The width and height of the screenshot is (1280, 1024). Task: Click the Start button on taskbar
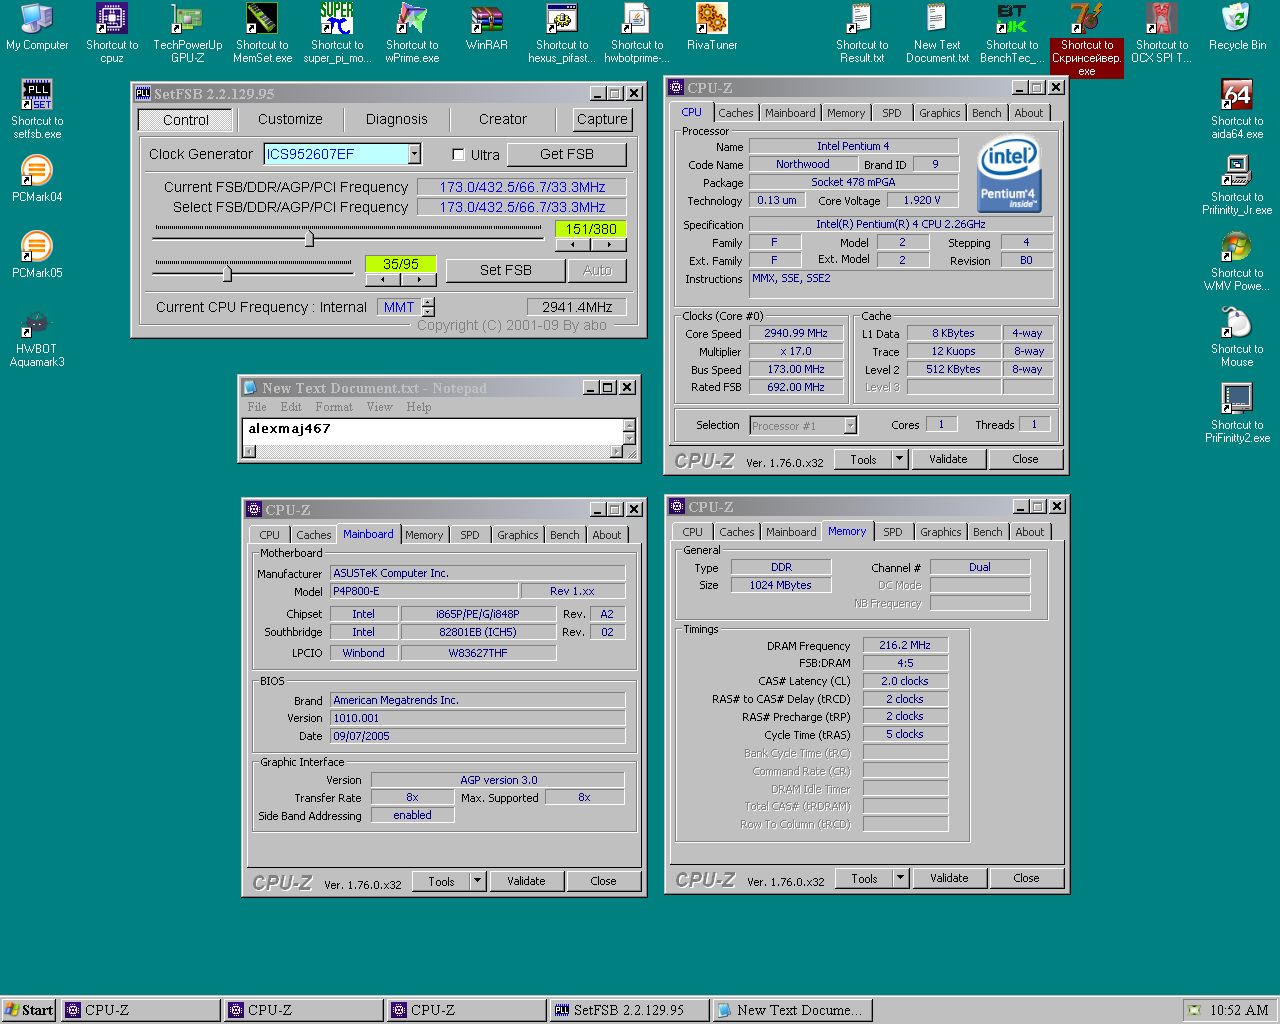pyautogui.click(x=28, y=1010)
